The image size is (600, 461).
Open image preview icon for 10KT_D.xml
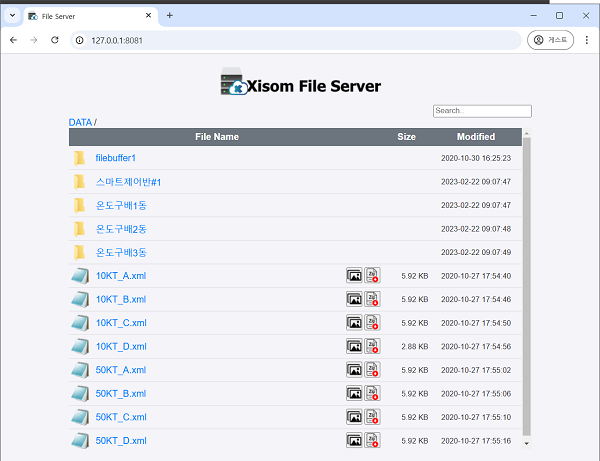click(x=354, y=346)
